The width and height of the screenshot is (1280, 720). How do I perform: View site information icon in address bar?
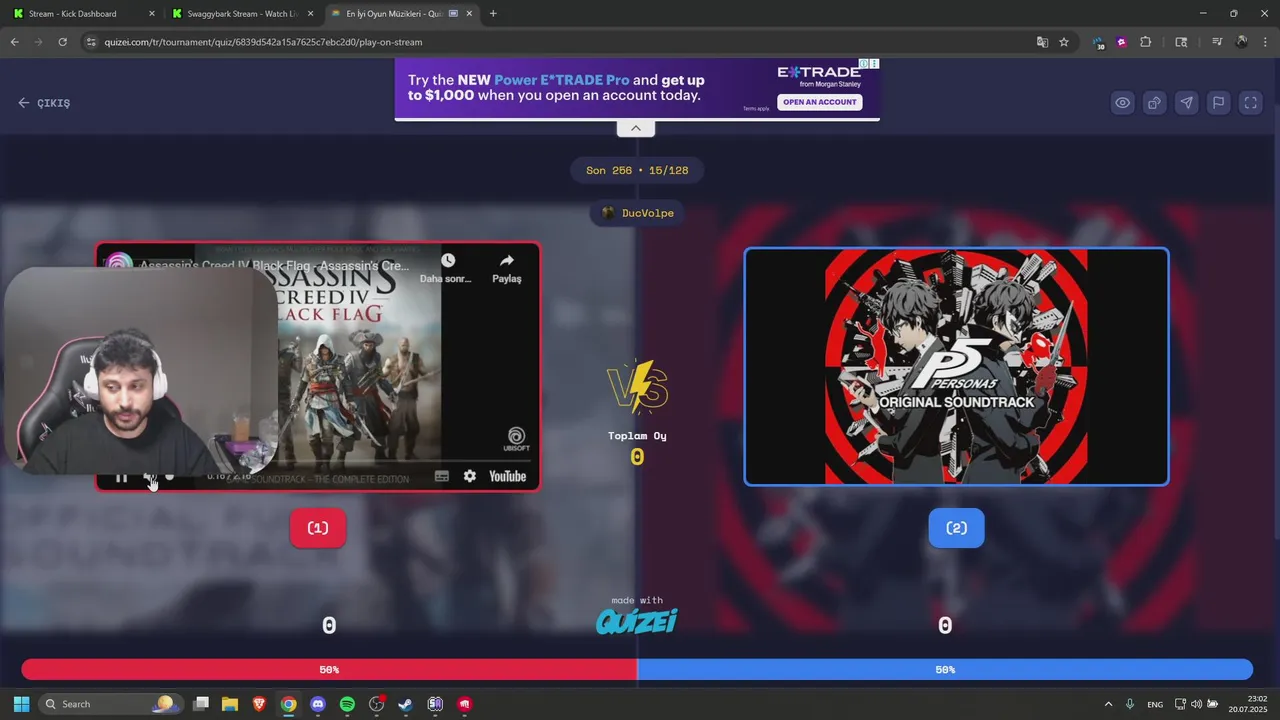click(x=91, y=42)
